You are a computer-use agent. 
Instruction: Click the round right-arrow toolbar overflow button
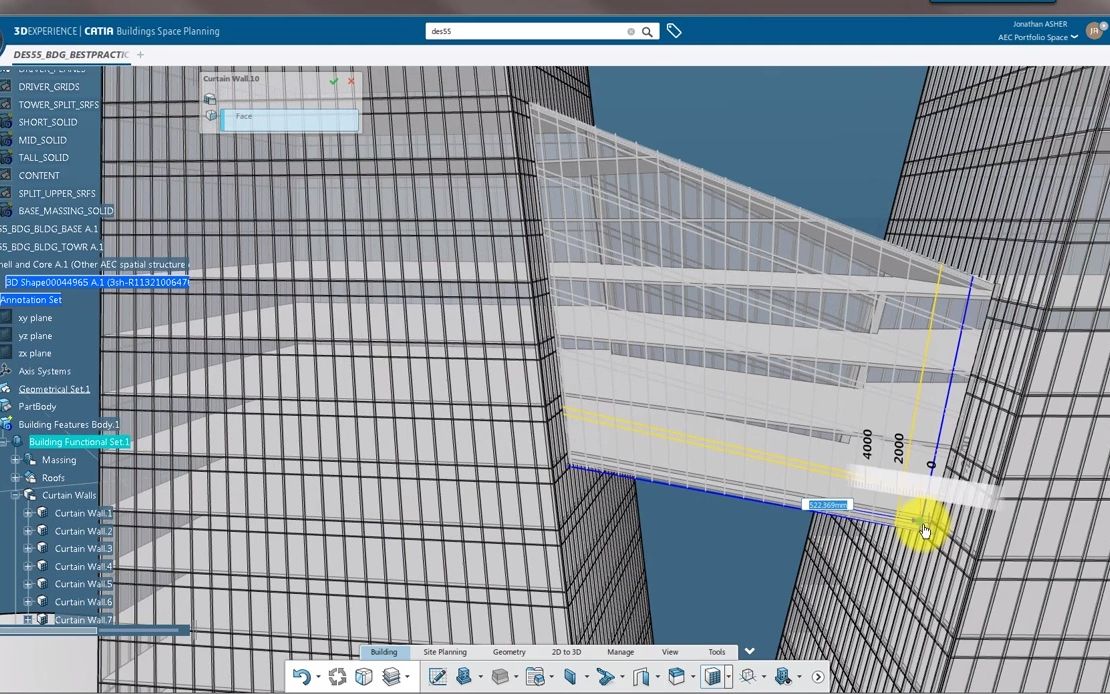tap(818, 677)
